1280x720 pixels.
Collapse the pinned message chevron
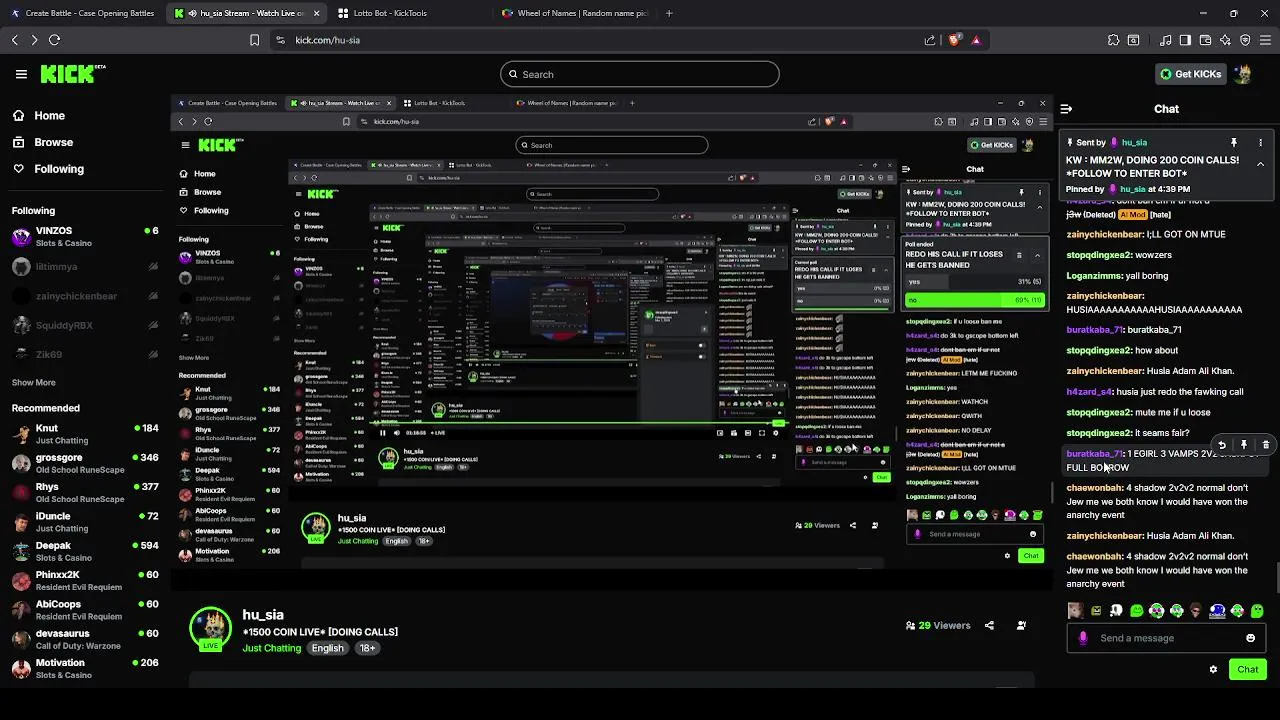(x=1260, y=164)
